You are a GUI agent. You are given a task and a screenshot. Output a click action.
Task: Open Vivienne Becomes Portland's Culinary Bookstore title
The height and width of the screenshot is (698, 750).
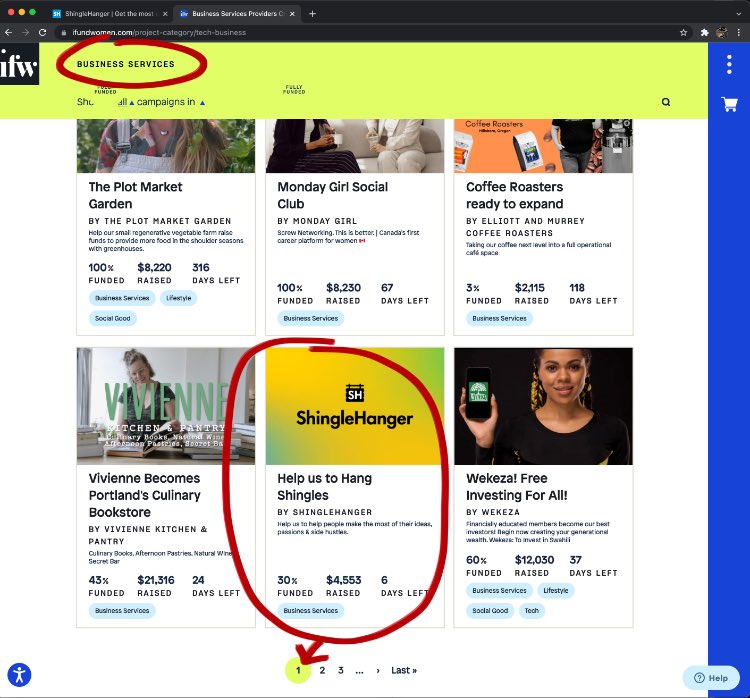click(144, 495)
